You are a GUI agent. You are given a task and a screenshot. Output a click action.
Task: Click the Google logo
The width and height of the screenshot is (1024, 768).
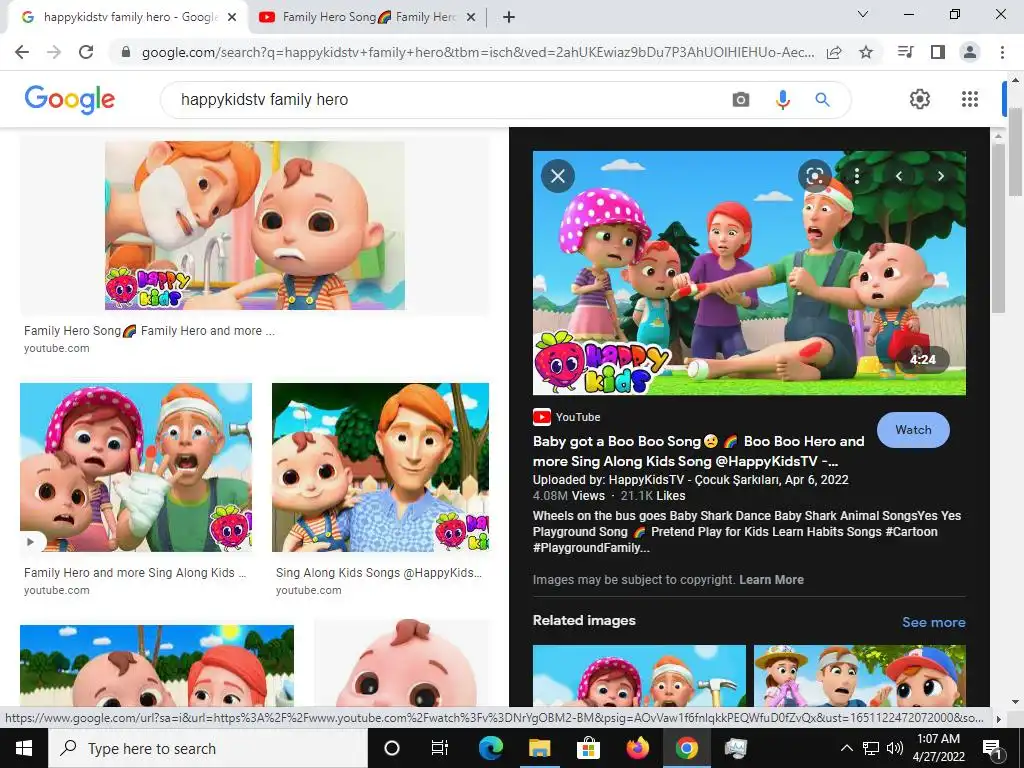point(70,99)
